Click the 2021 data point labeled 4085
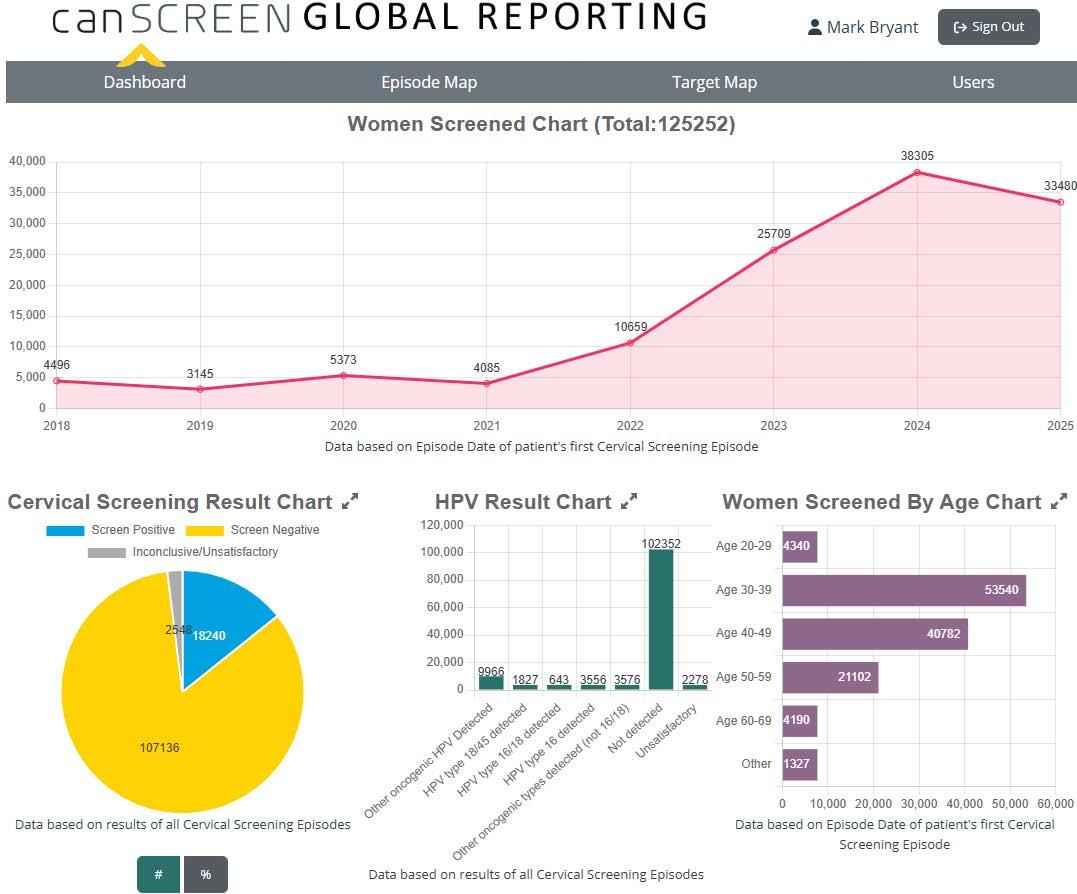 point(486,383)
